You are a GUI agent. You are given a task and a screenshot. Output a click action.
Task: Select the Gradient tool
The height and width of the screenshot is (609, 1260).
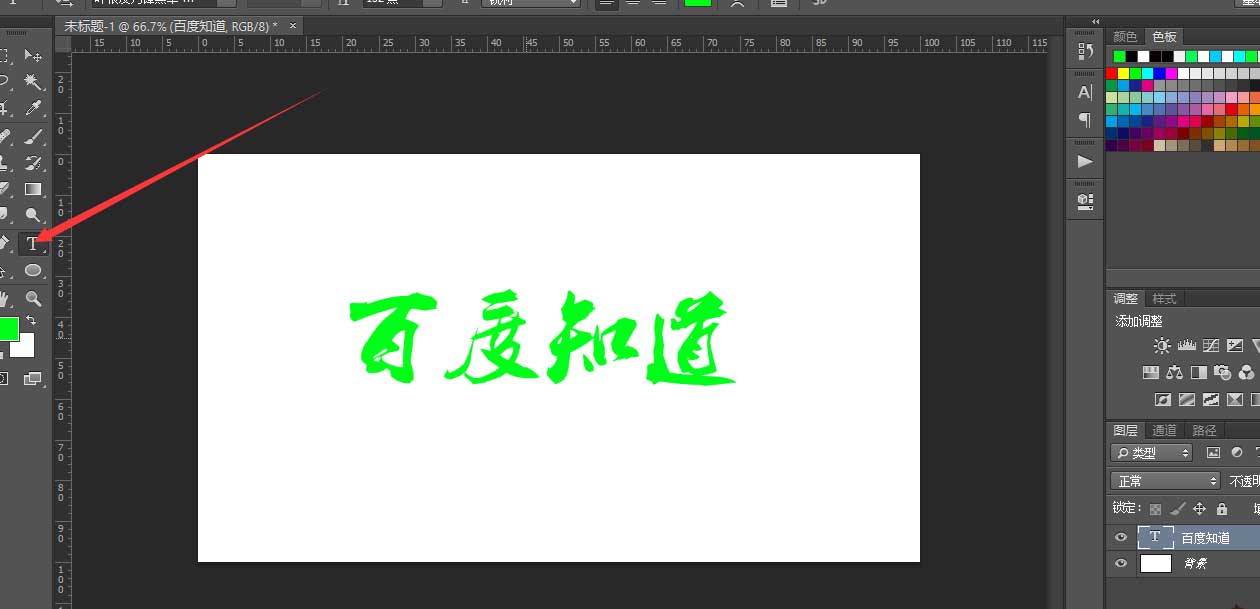point(33,189)
